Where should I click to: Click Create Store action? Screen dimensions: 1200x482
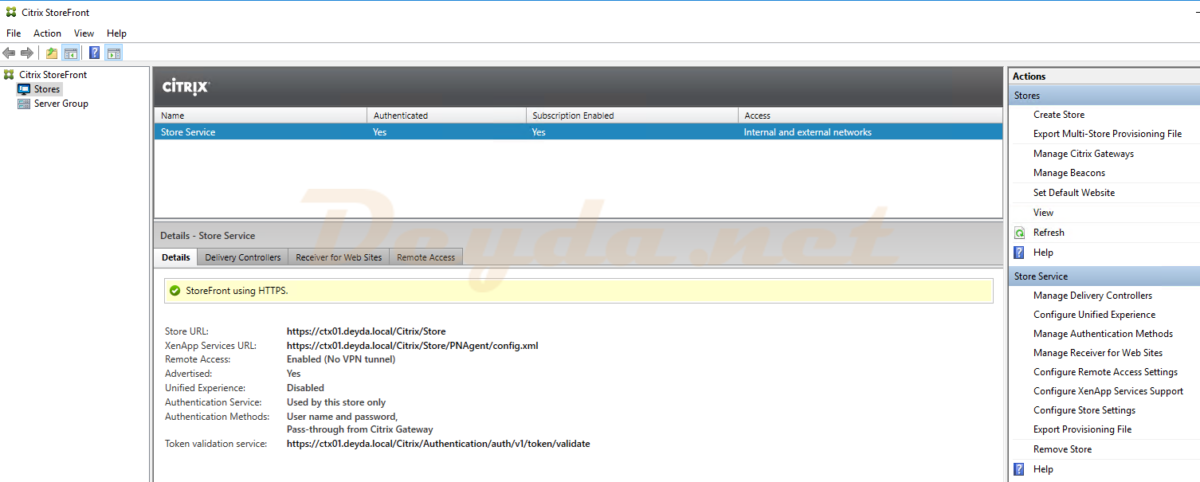point(1058,115)
